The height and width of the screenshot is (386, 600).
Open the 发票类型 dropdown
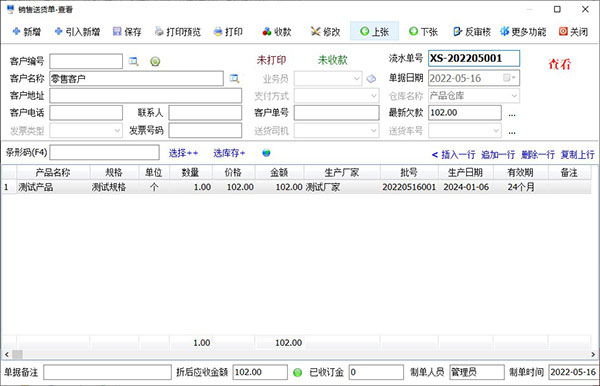click(x=117, y=131)
